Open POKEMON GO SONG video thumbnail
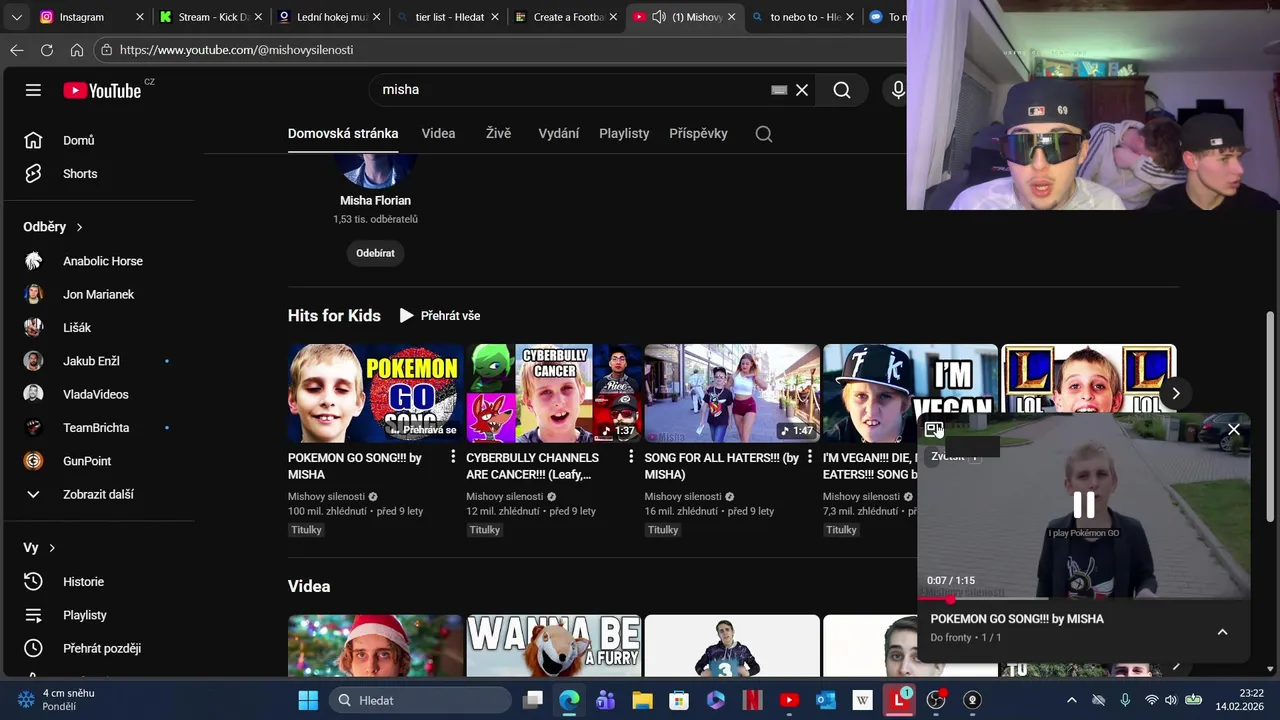The width and height of the screenshot is (1280, 720). coord(375,393)
